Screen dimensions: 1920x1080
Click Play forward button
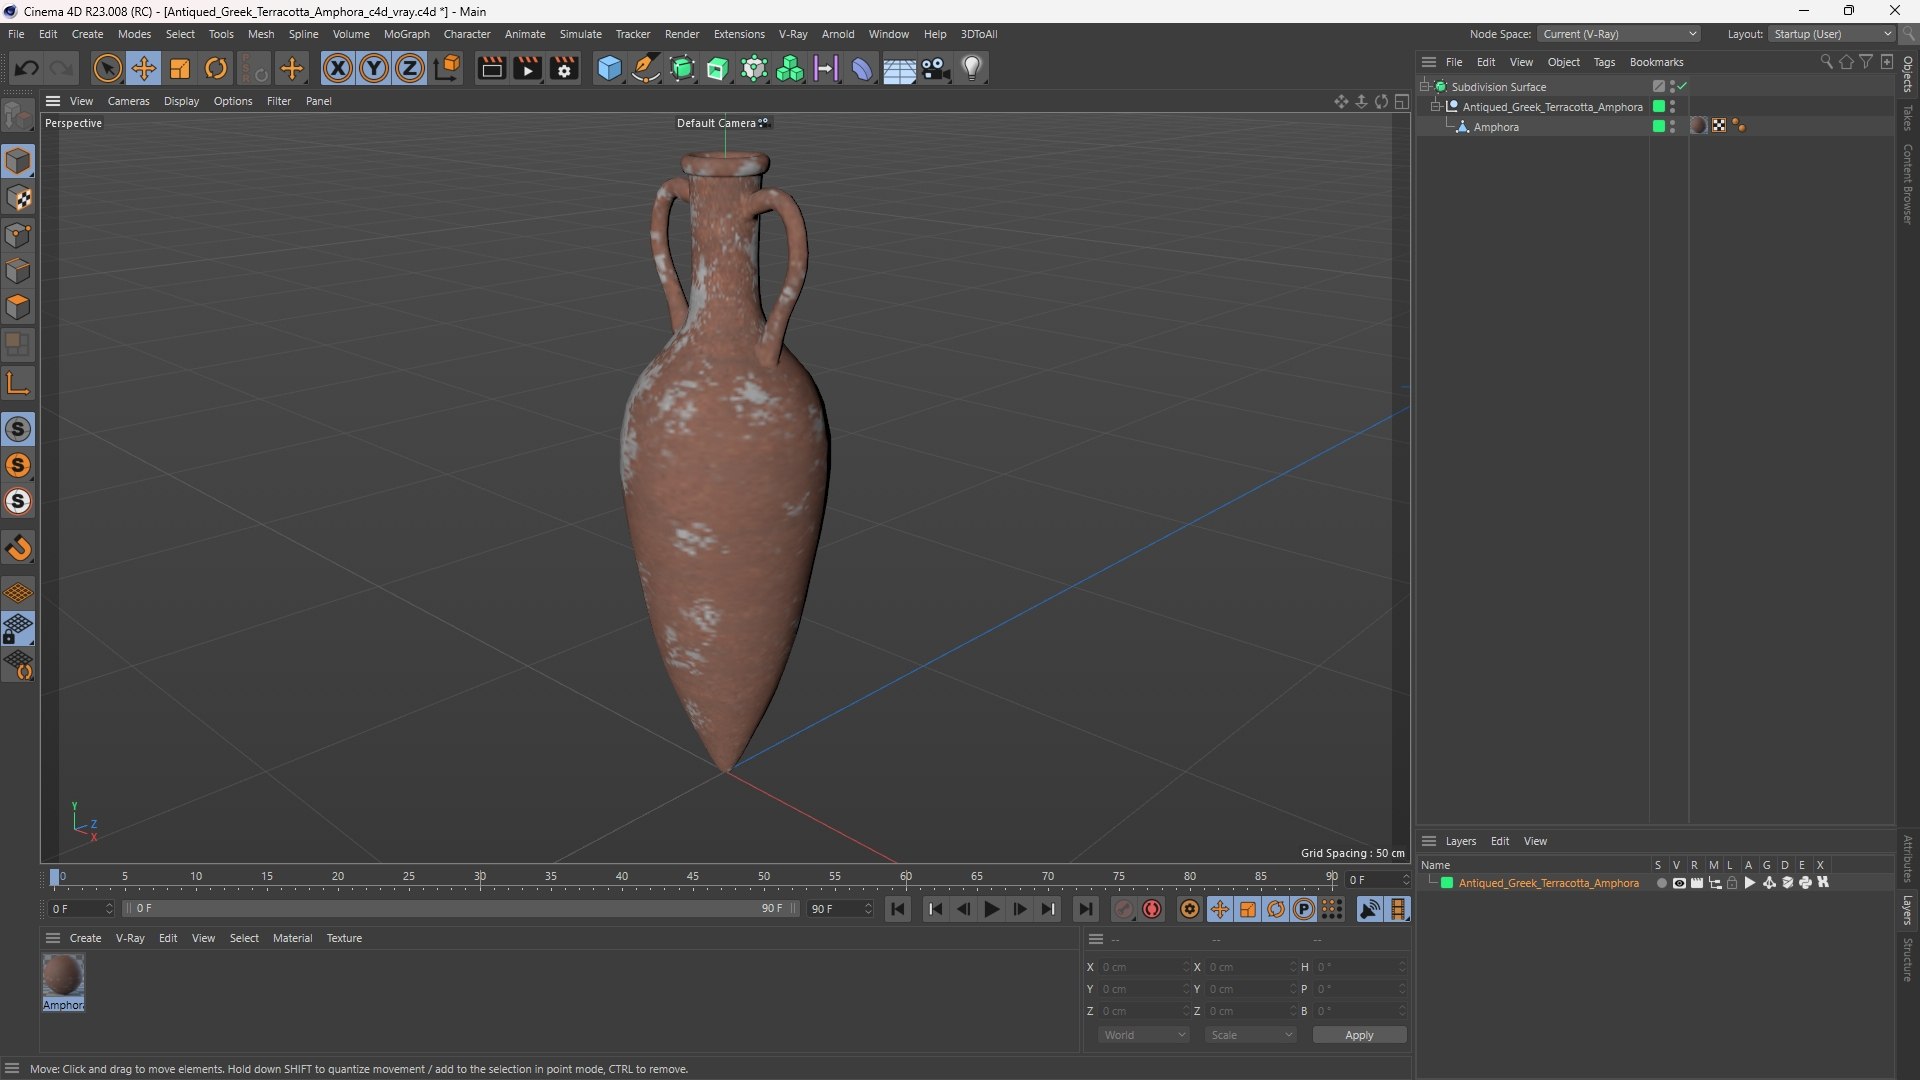[991, 909]
